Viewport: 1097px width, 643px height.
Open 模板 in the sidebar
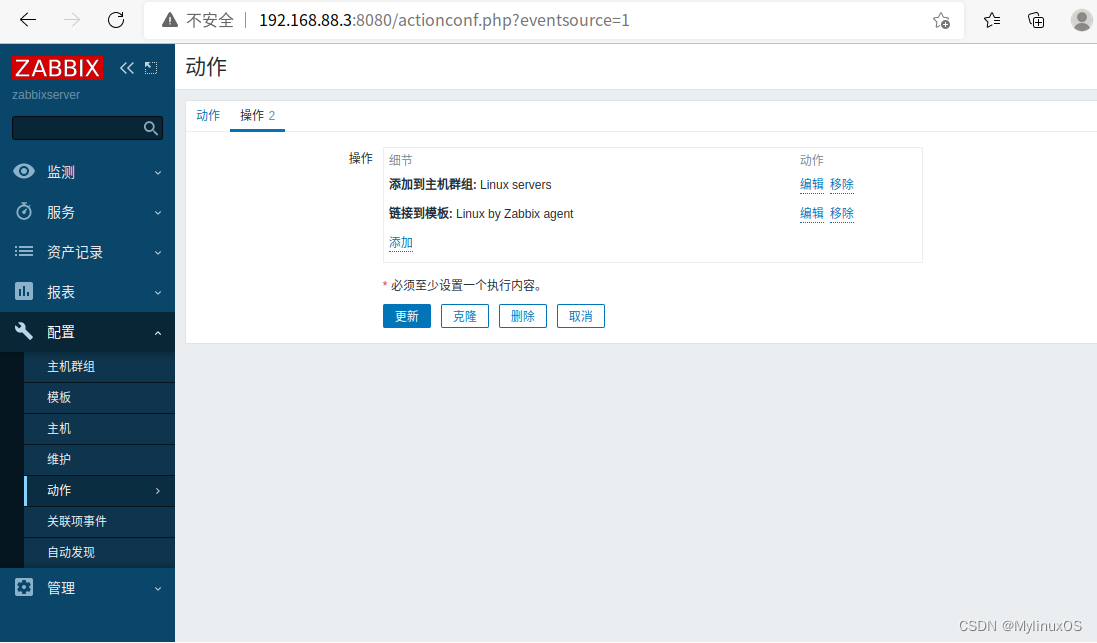click(99, 397)
